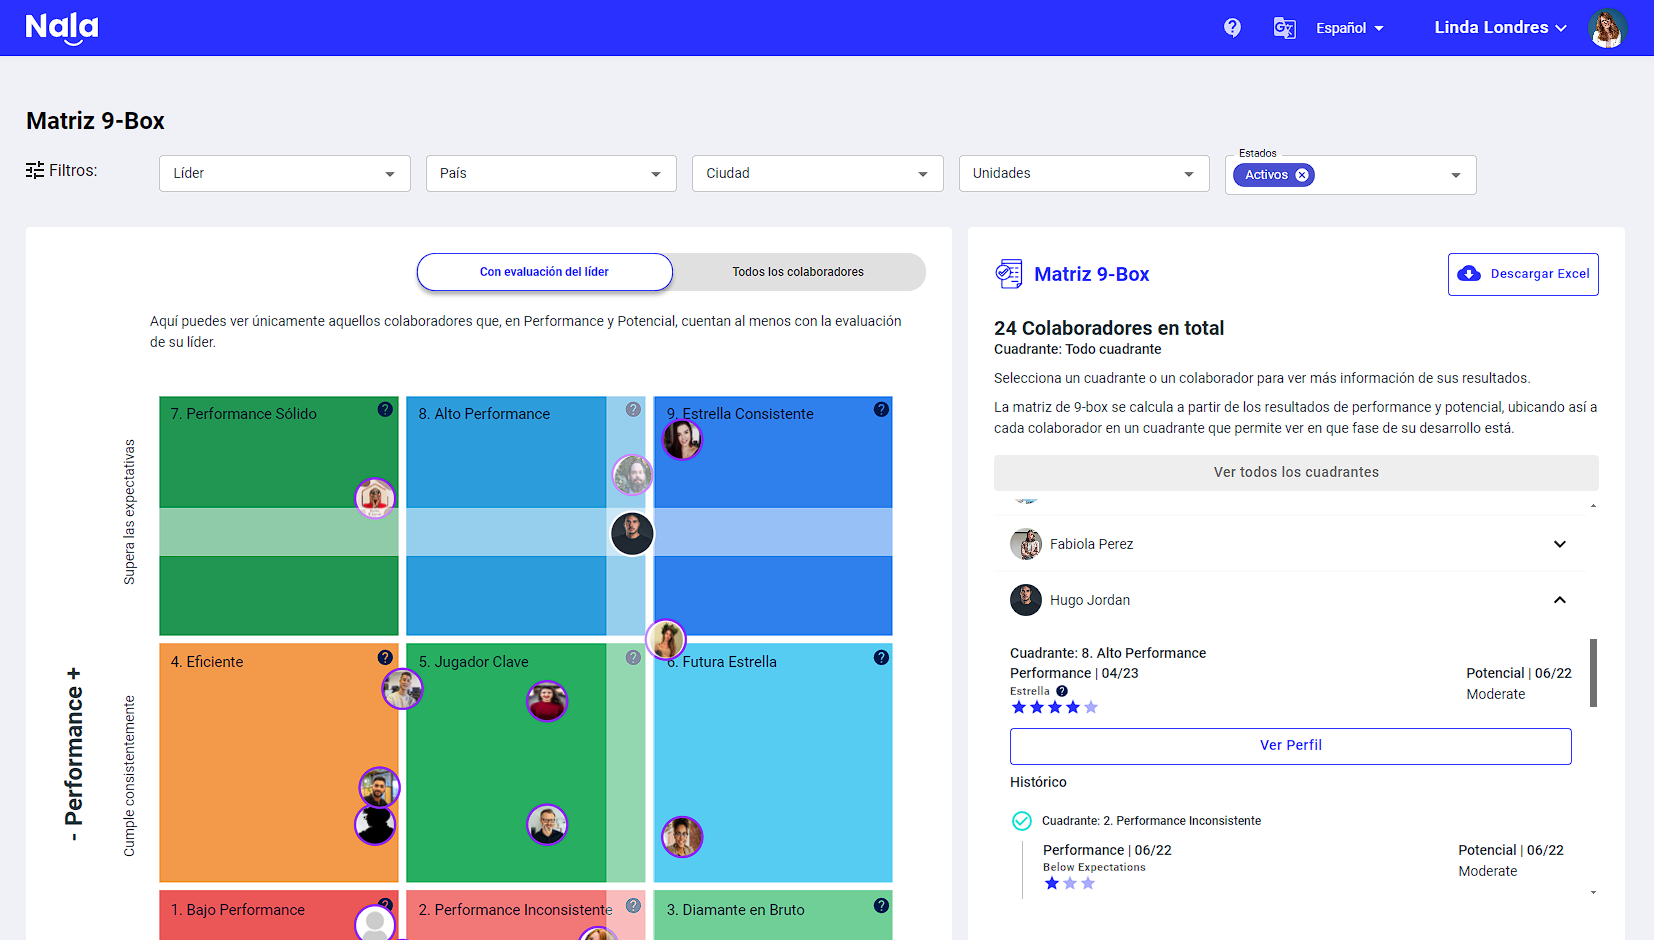This screenshot has height=940, width=1654.
Task: Click the gray-bearded man avatar in Alto Performance
Action: [632, 475]
